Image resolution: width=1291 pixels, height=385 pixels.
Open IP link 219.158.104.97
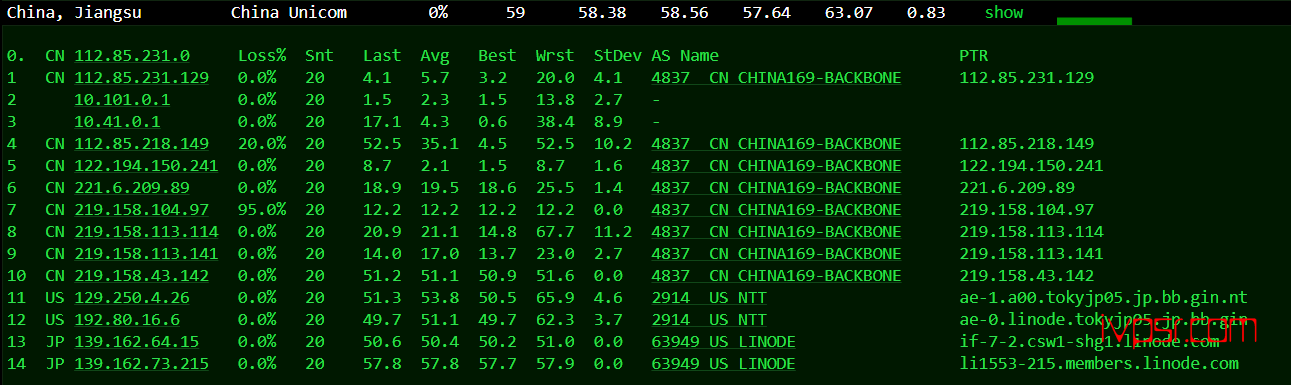[x=141, y=210]
